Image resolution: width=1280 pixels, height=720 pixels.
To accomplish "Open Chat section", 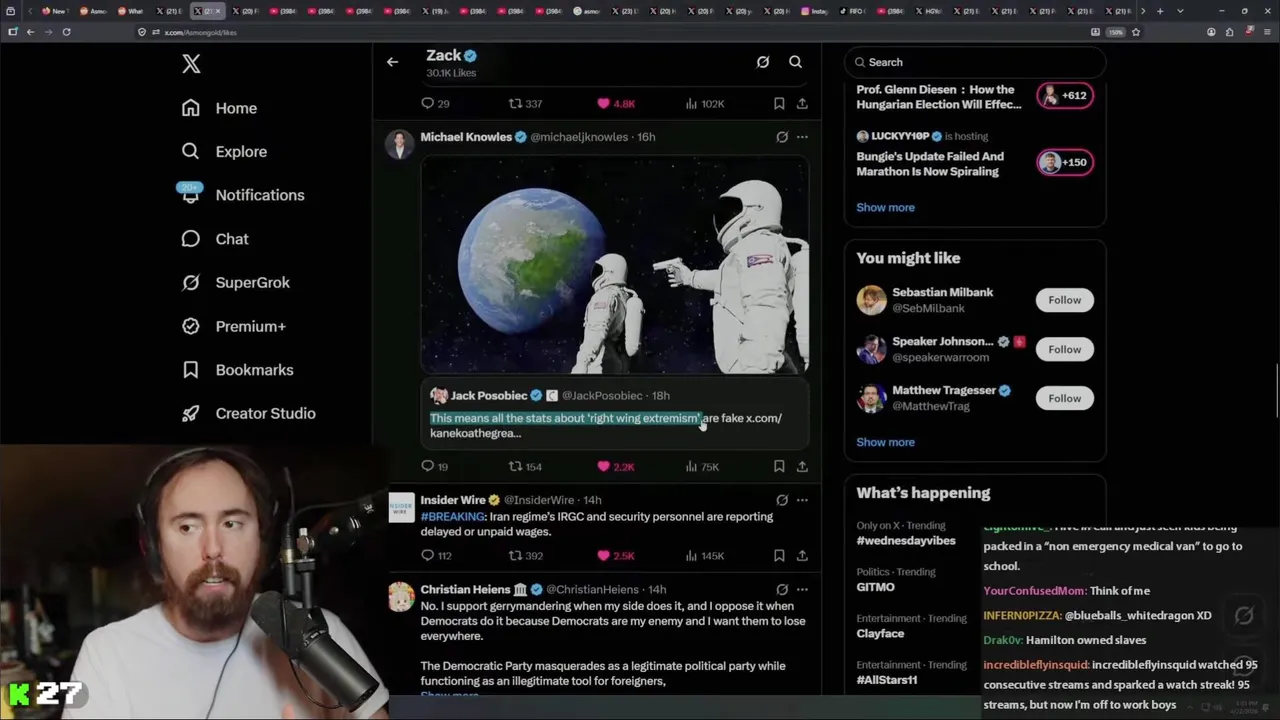I will point(232,239).
